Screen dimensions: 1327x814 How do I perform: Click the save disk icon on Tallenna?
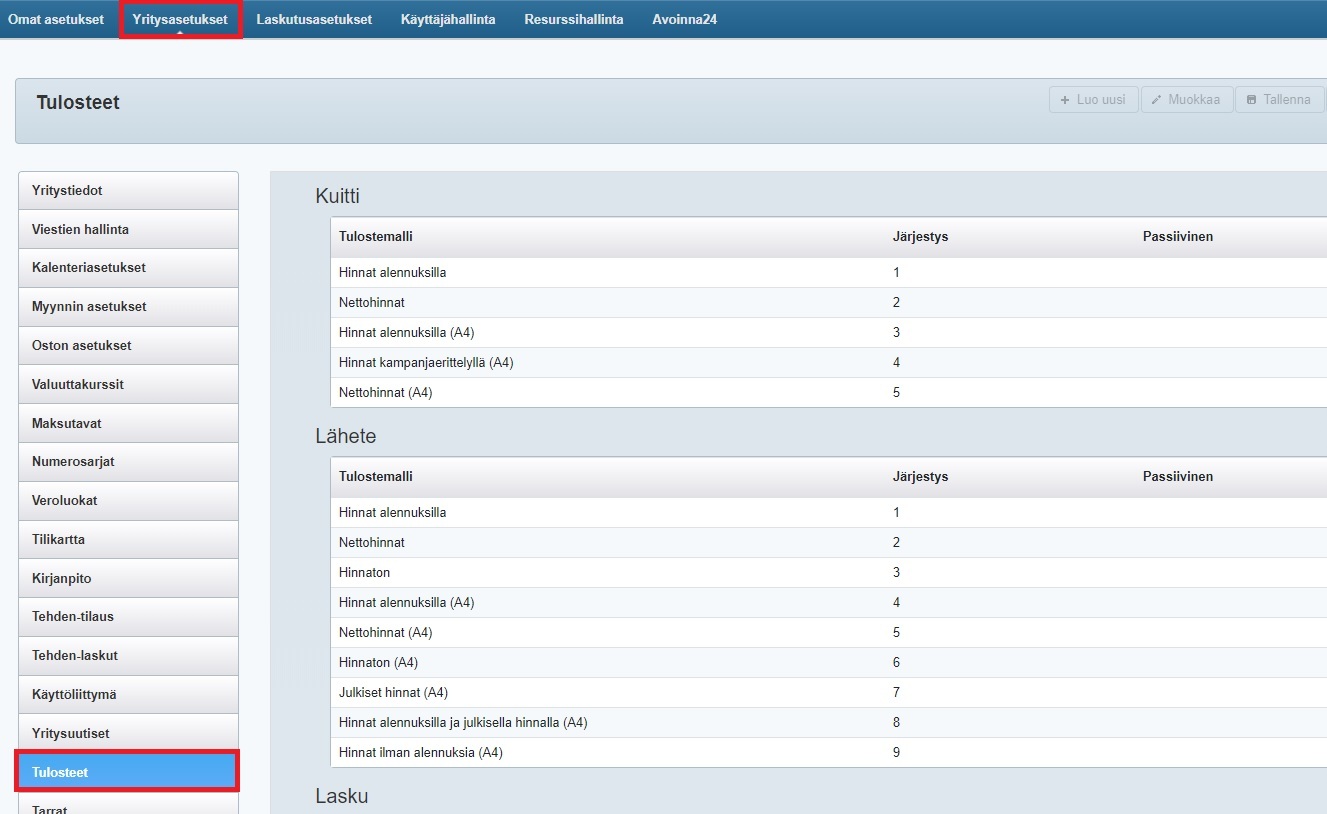(x=1251, y=100)
